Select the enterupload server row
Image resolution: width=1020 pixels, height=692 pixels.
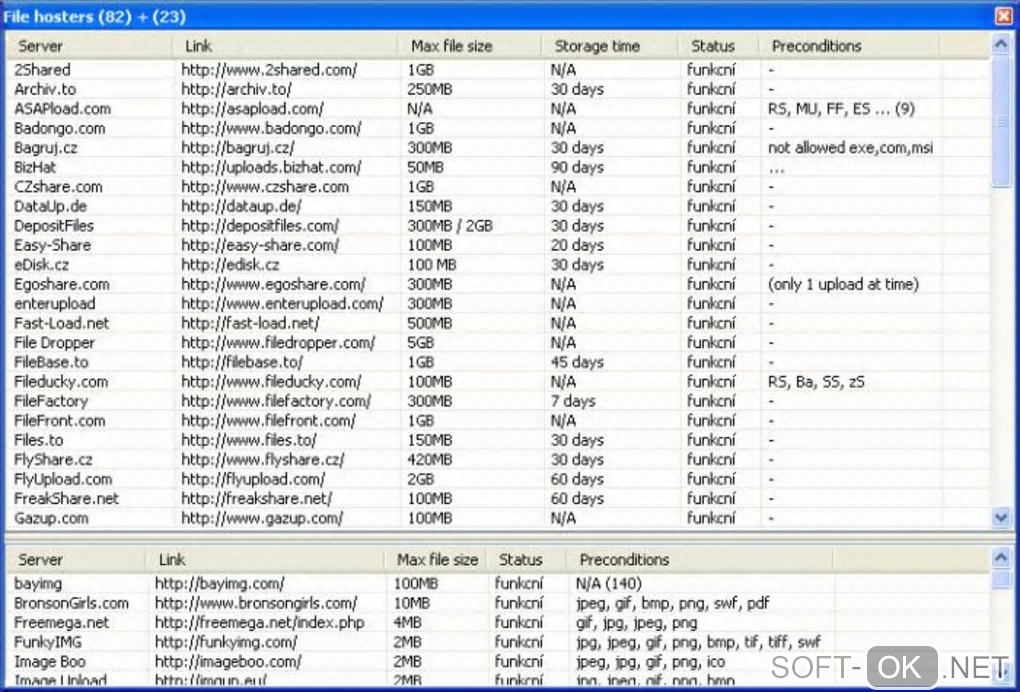499,304
